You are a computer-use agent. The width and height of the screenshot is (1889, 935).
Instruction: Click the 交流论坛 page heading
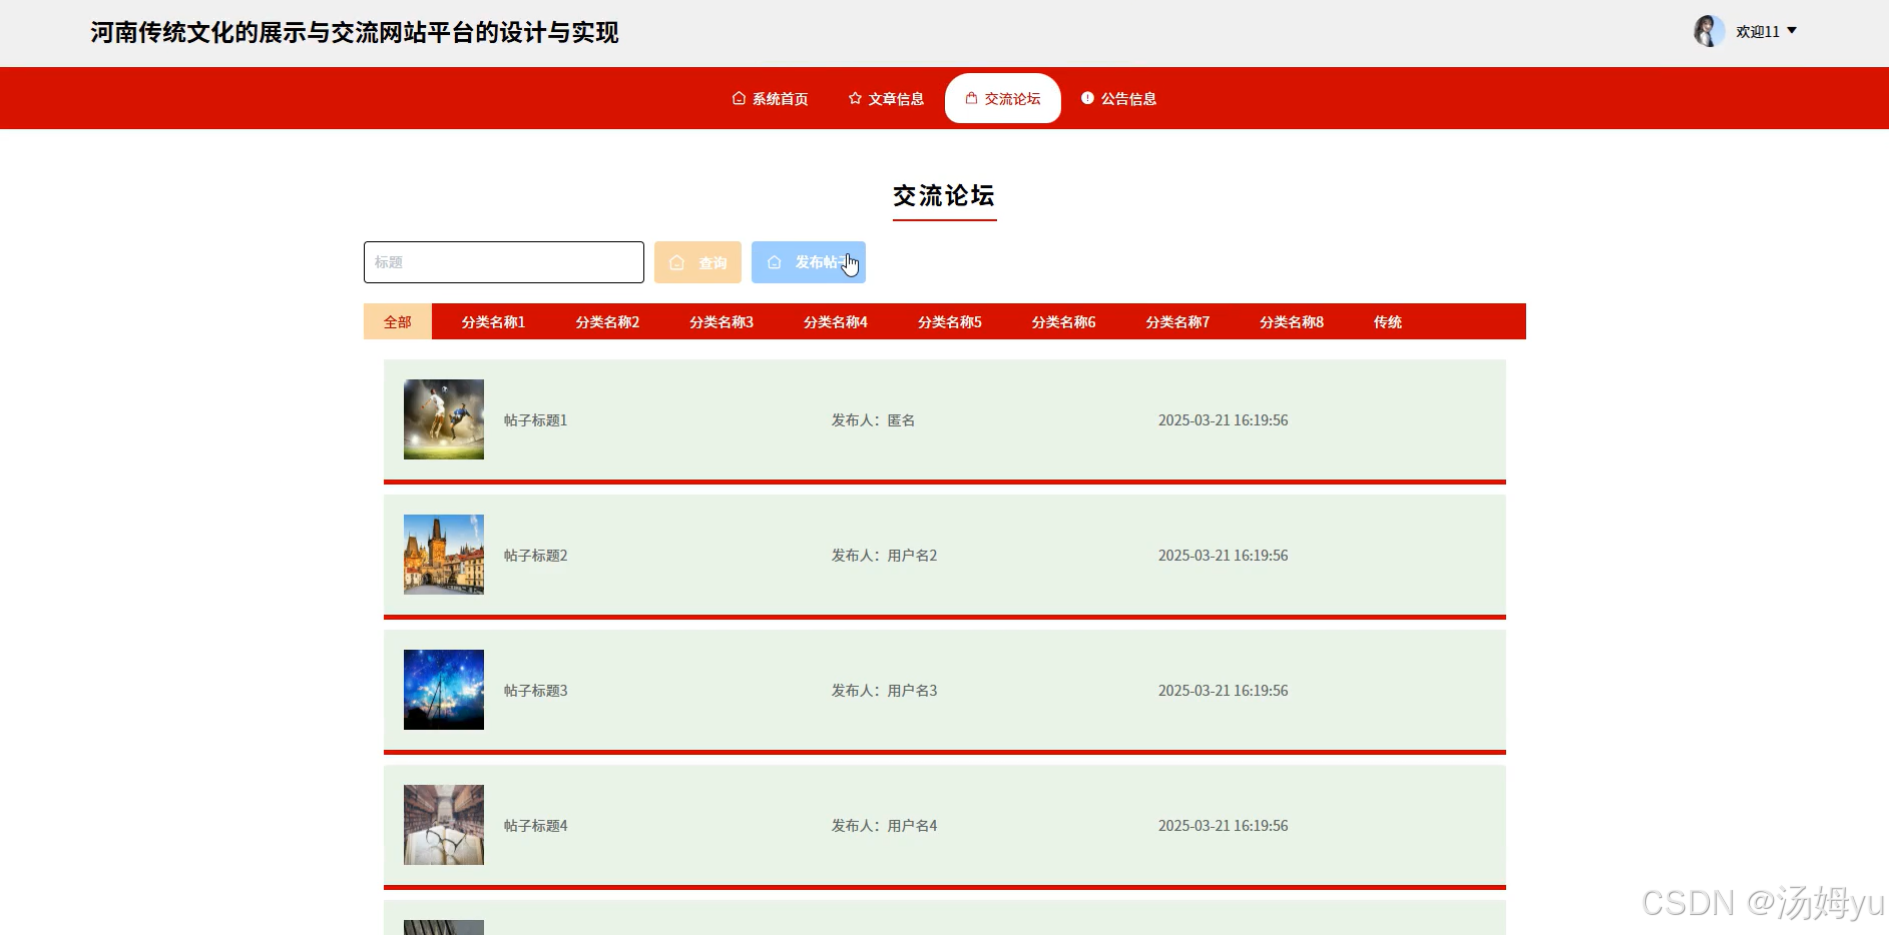[944, 196]
